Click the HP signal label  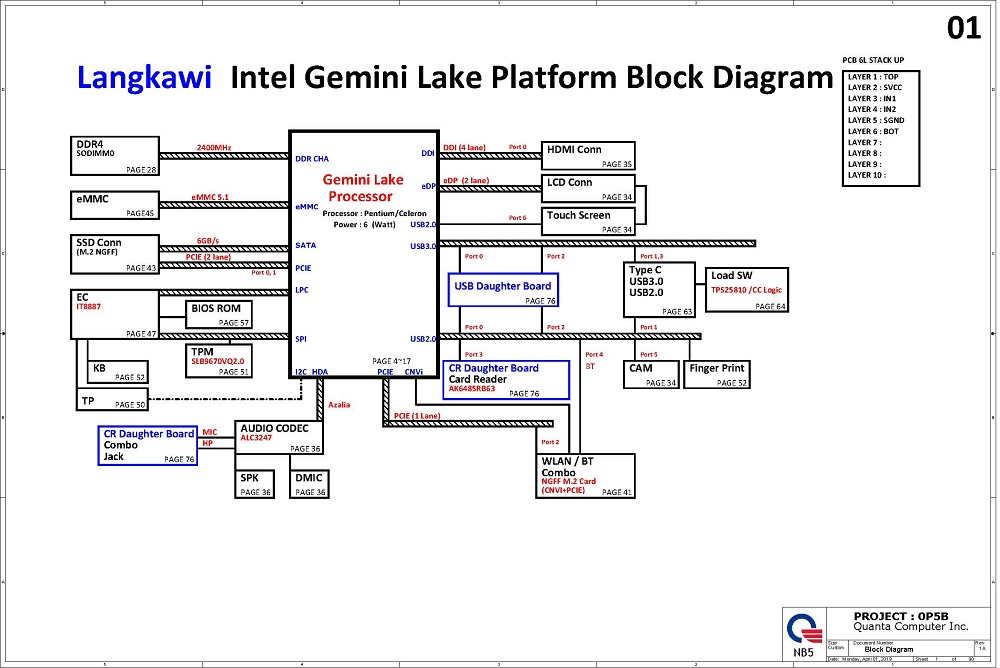point(208,443)
